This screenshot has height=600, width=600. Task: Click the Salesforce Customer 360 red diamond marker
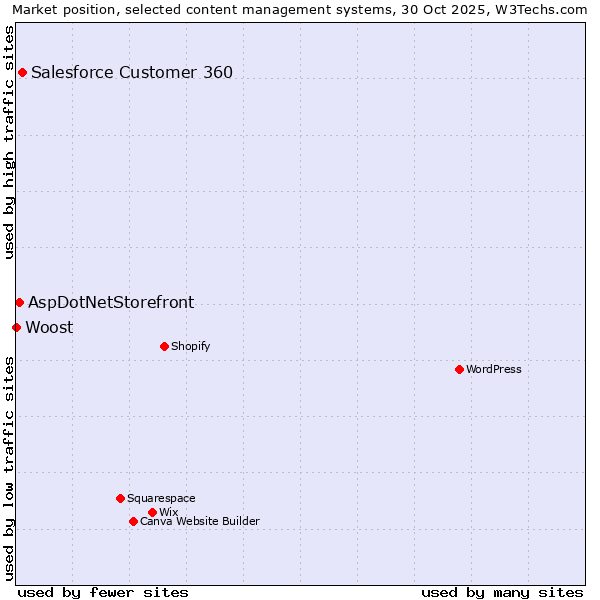(22, 72)
